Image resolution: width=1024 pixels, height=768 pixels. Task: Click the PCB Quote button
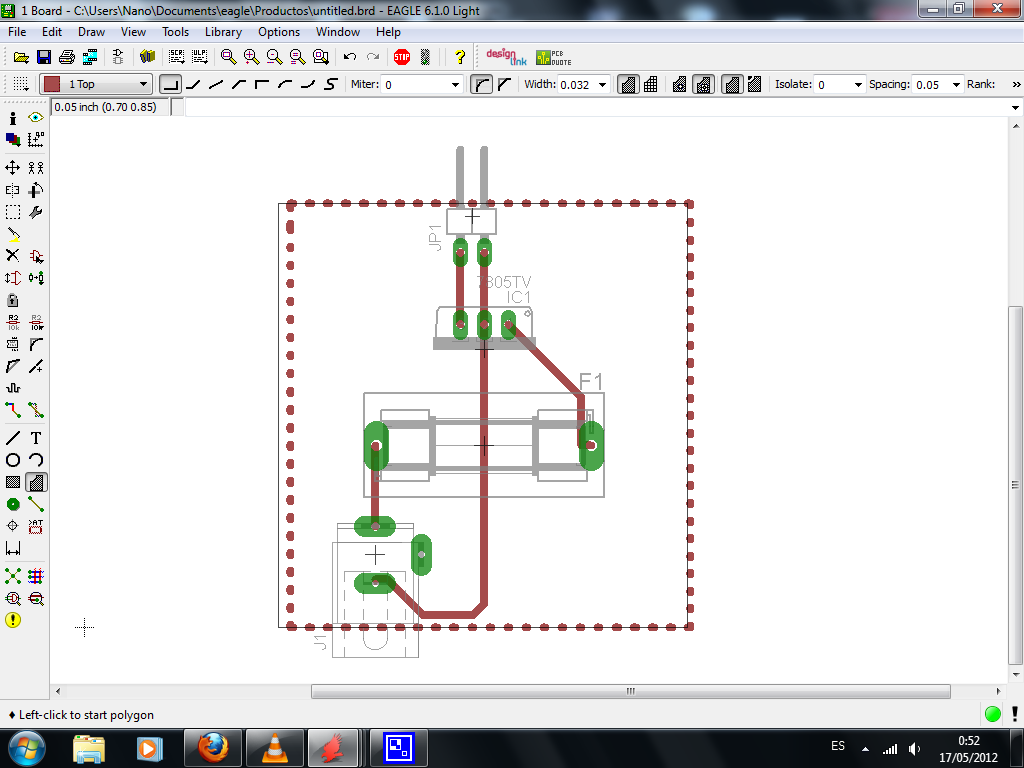click(554, 57)
